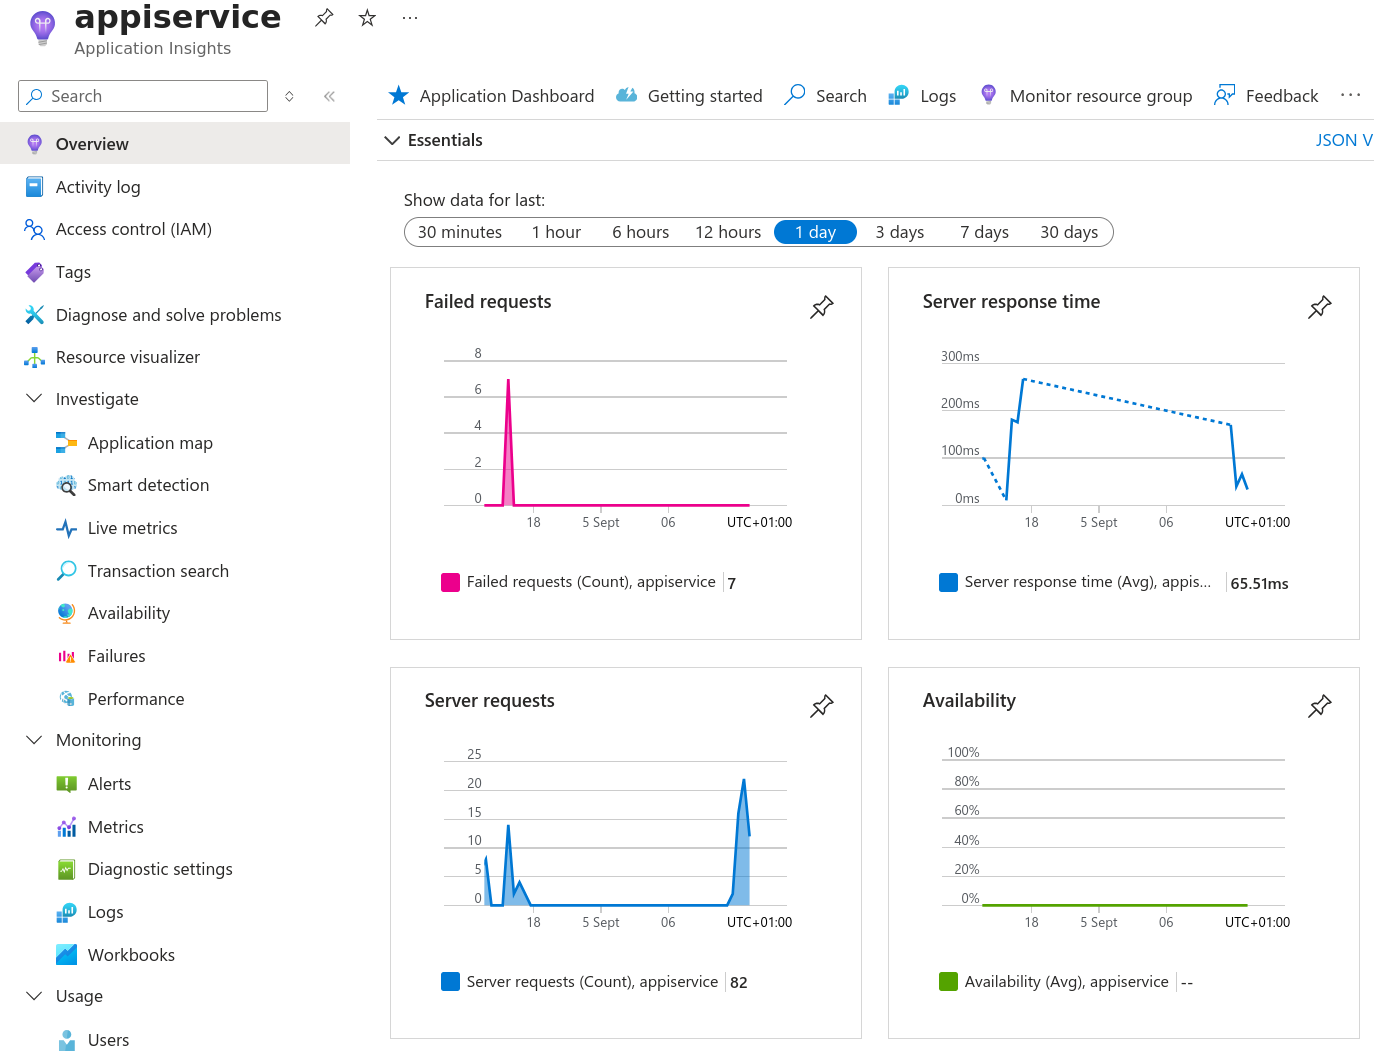
Task: Pin the Failed requests chart
Action: (x=821, y=307)
